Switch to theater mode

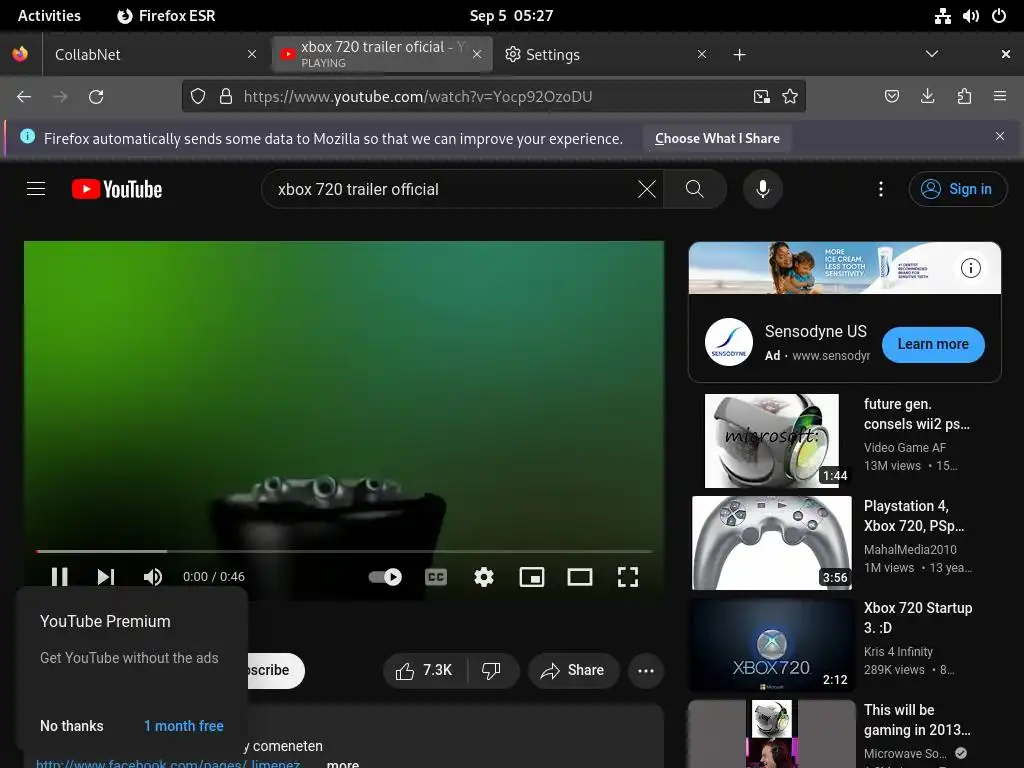[x=580, y=577]
